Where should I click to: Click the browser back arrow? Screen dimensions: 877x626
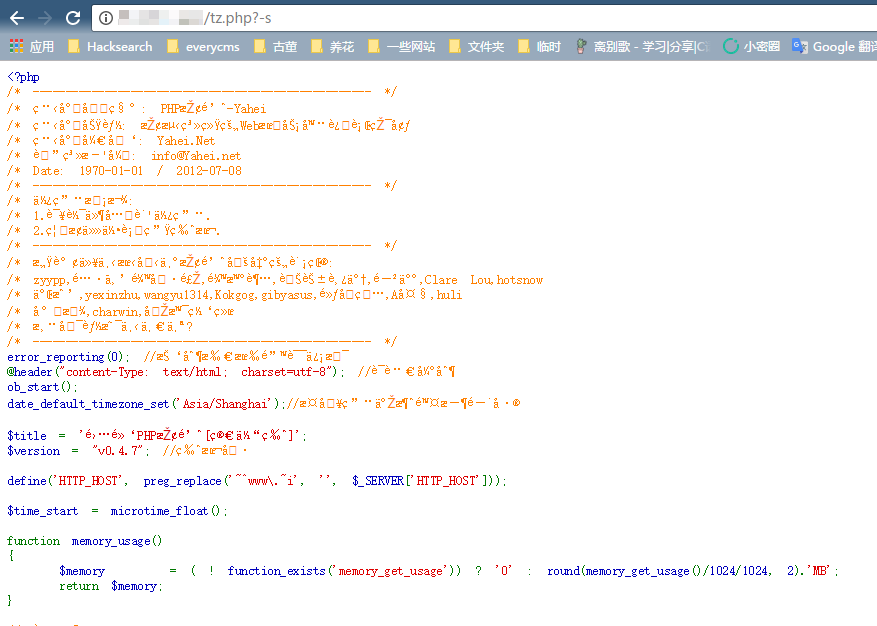[17, 17]
